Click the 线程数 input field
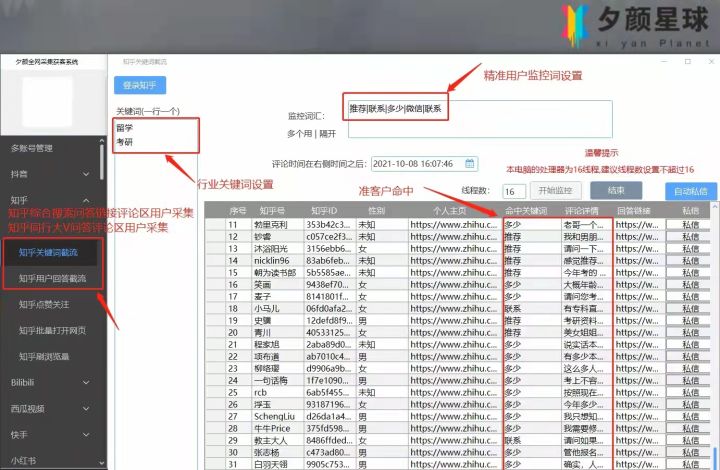Viewport: 720px width, 470px height. 513,191
